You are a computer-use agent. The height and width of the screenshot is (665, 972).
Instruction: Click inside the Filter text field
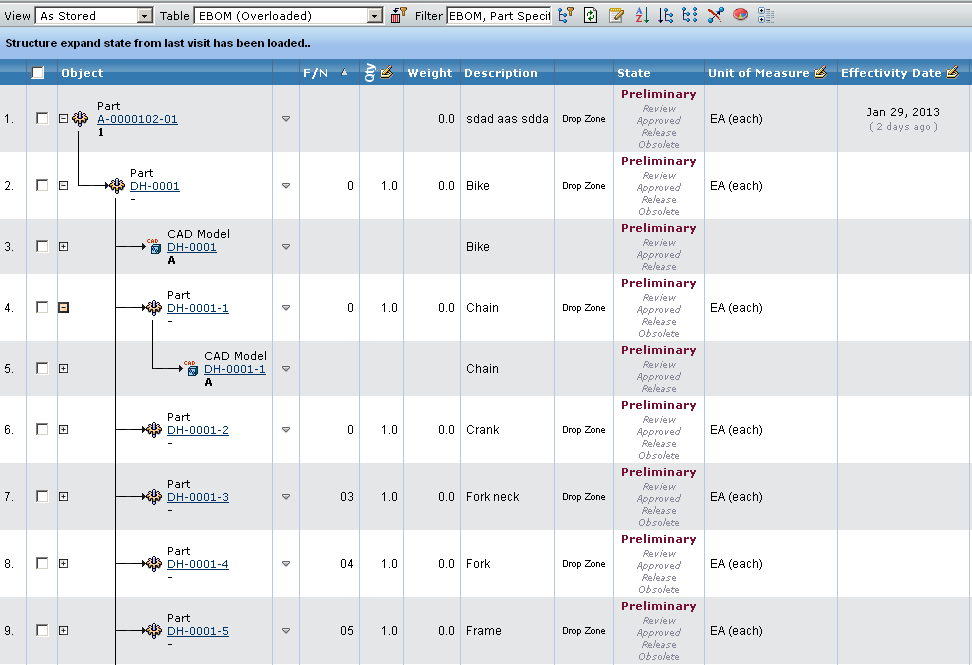click(x=498, y=16)
